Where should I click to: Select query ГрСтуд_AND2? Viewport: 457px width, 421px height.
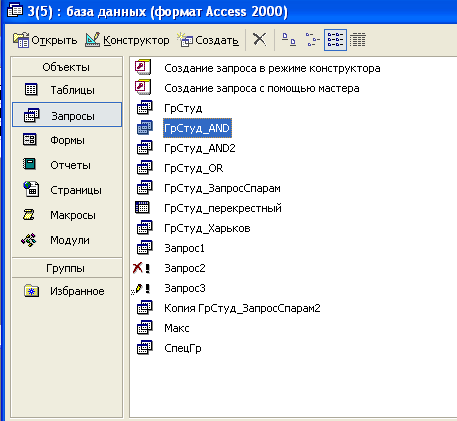coord(200,148)
